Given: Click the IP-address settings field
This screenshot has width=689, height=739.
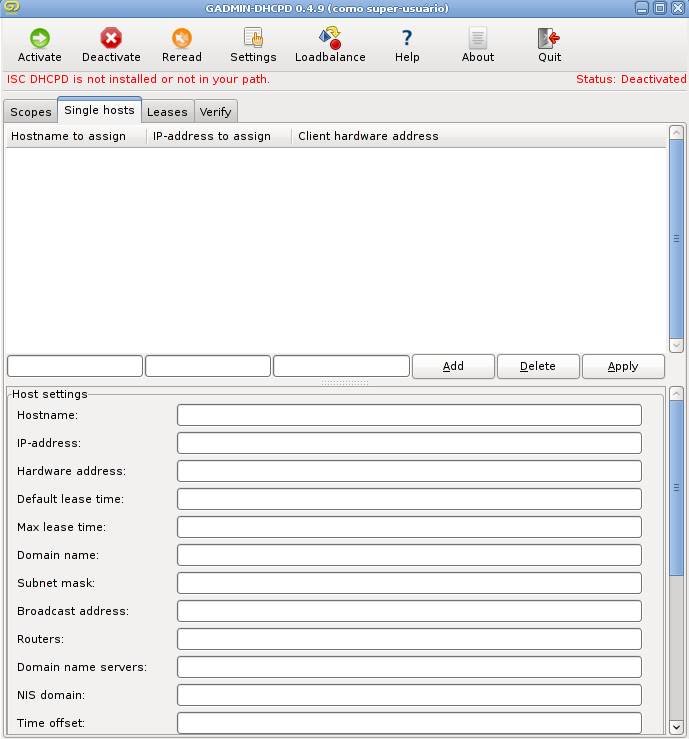Looking at the screenshot, I should [x=409, y=443].
